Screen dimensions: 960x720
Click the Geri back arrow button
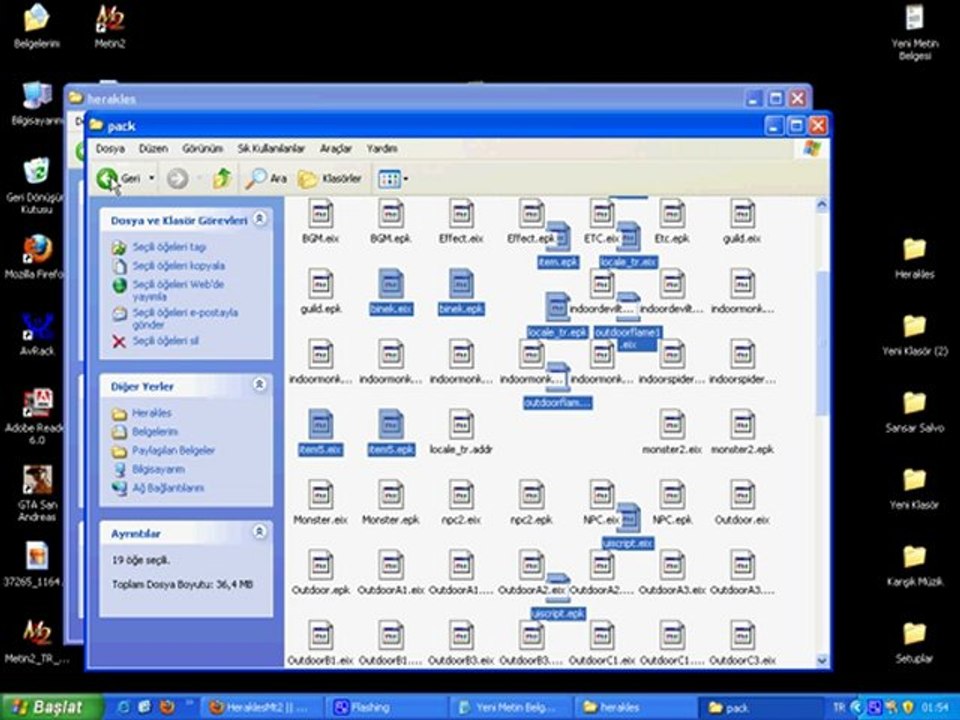point(108,179)
